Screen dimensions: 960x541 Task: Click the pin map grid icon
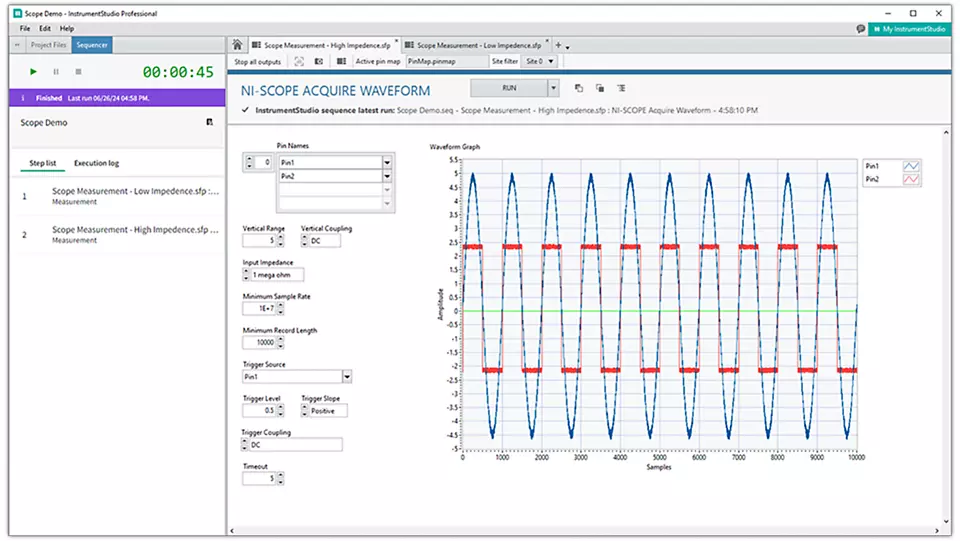pyautogui.click(x=342, y=62)
